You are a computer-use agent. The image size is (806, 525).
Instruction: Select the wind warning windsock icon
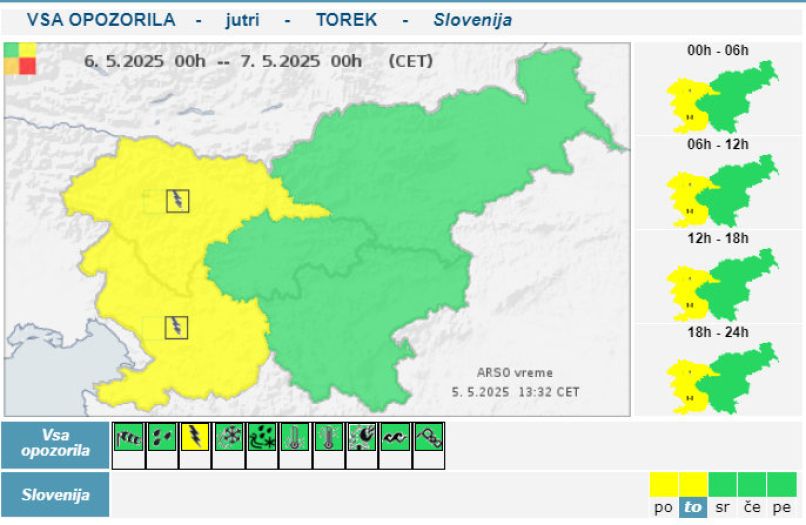[x=129, y=437]
